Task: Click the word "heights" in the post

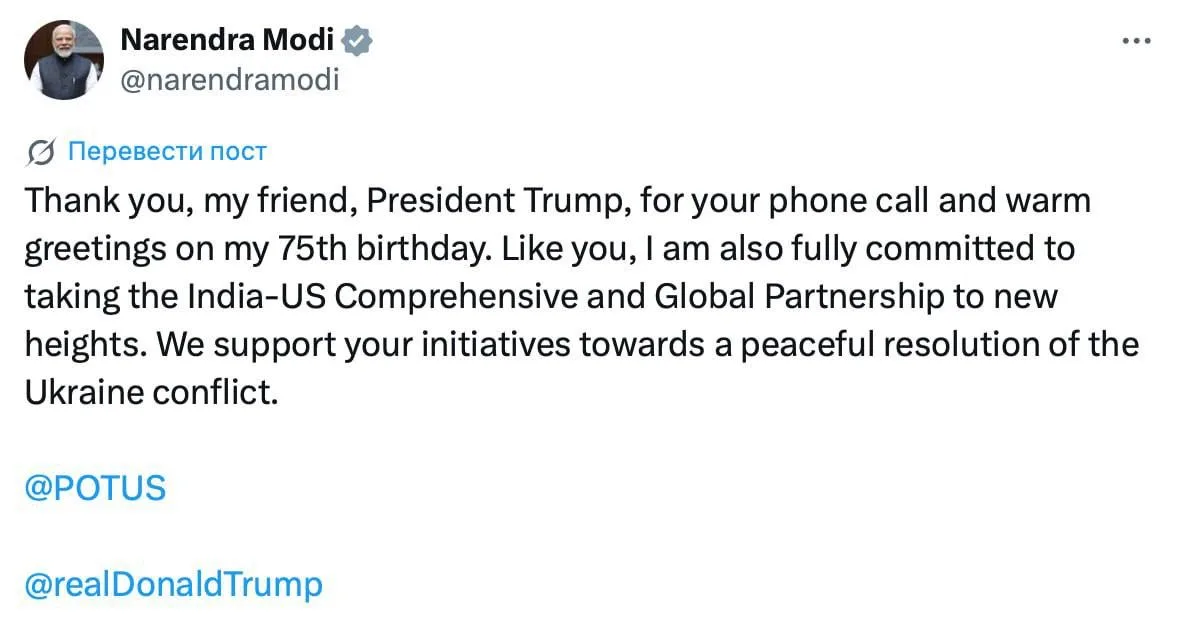Action: (x=85, y=345)
